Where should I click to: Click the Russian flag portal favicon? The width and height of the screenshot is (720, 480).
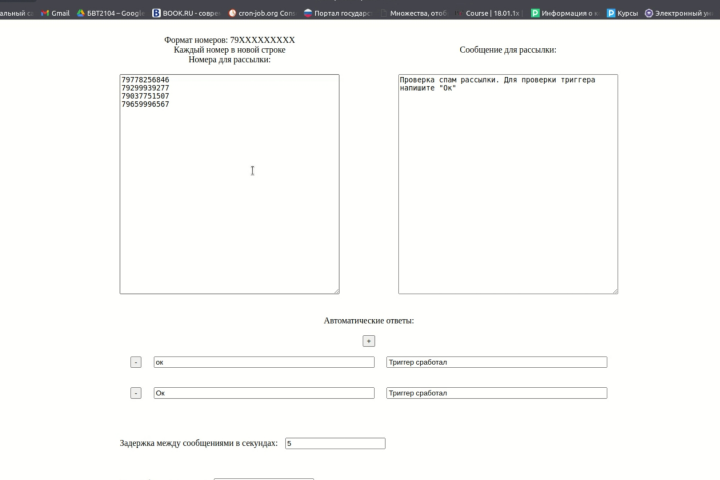click(x=308, y=13)
